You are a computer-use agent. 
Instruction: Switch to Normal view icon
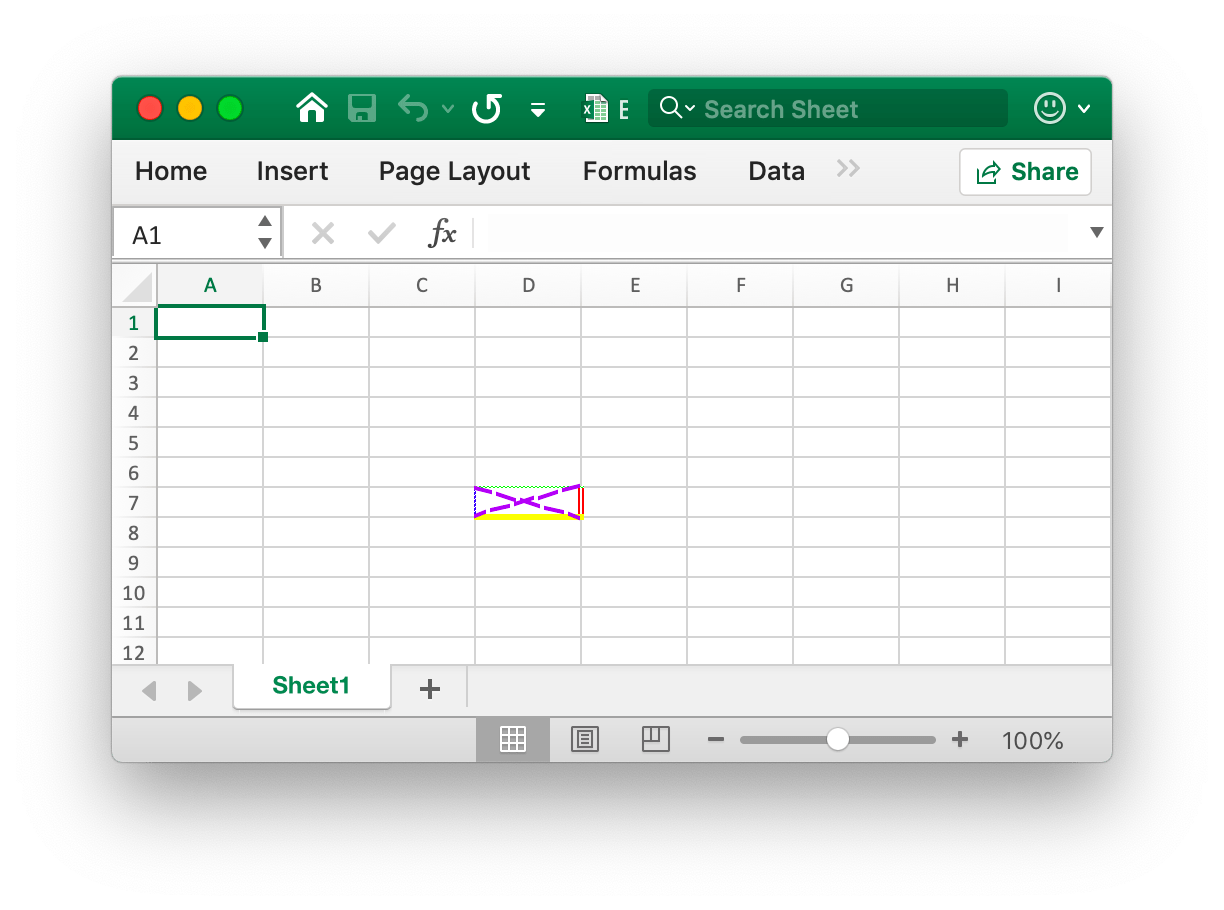pos(513,740)
